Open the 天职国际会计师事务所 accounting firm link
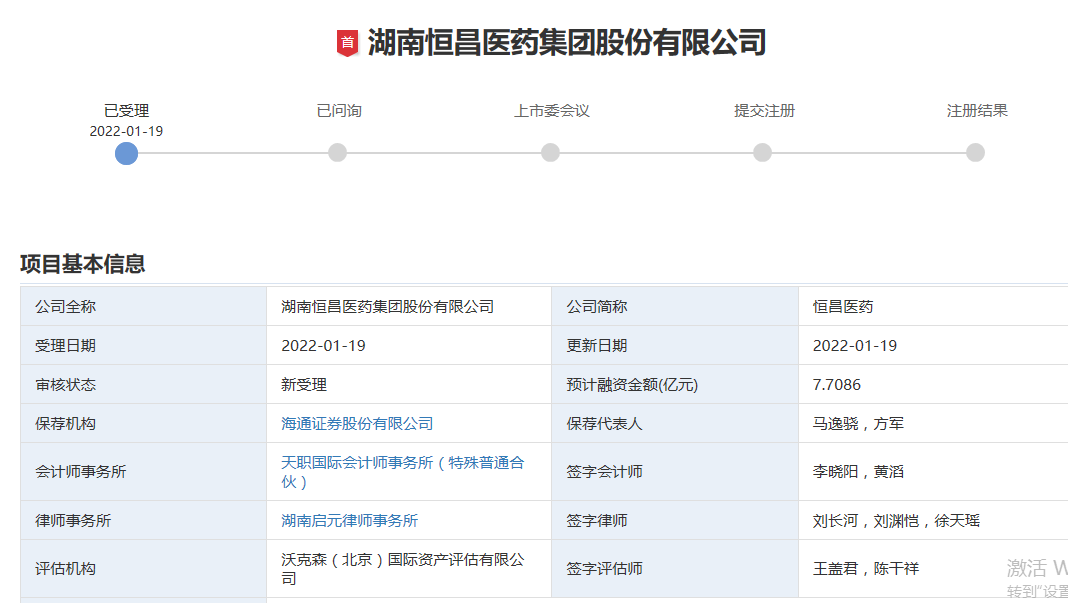The image size is (1068, 603). 403,471
